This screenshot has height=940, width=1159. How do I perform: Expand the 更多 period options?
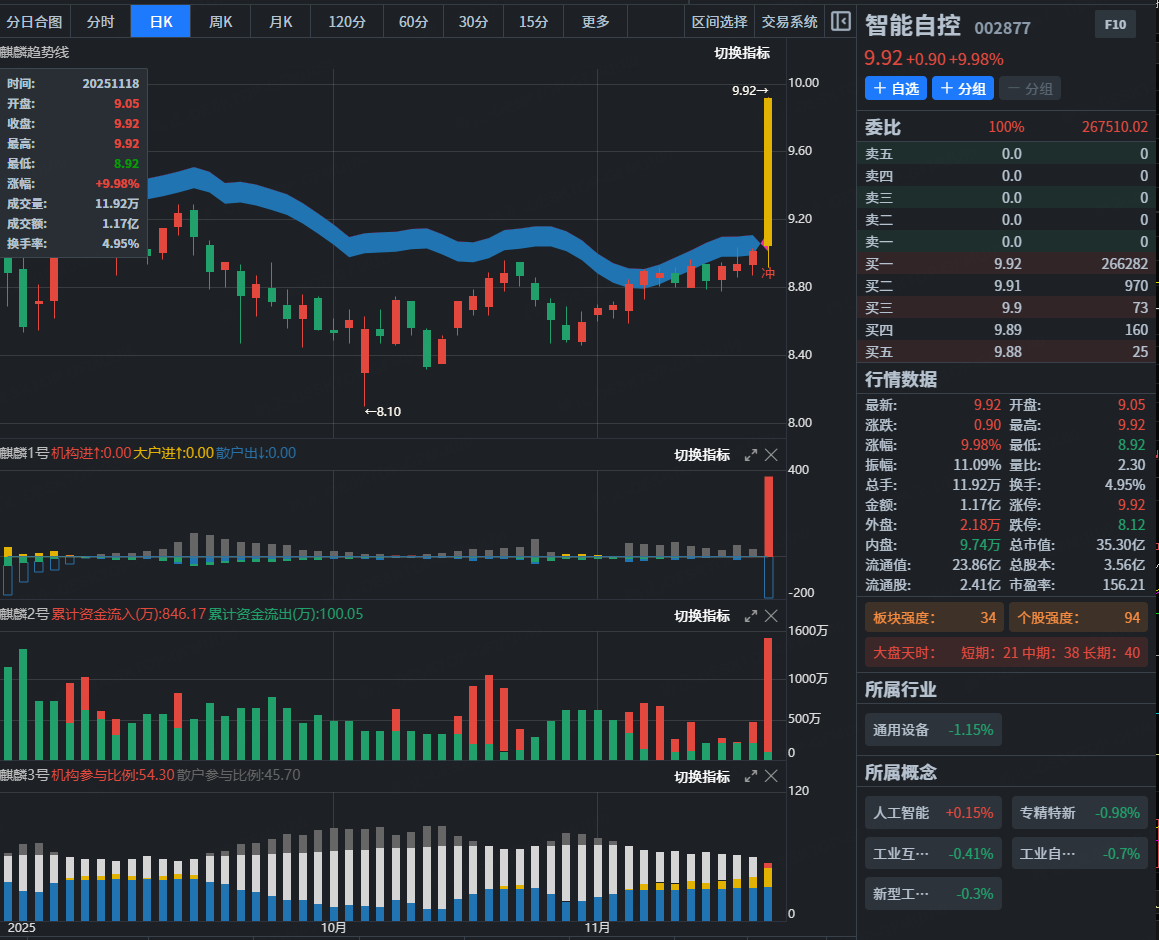pos(595,21)
